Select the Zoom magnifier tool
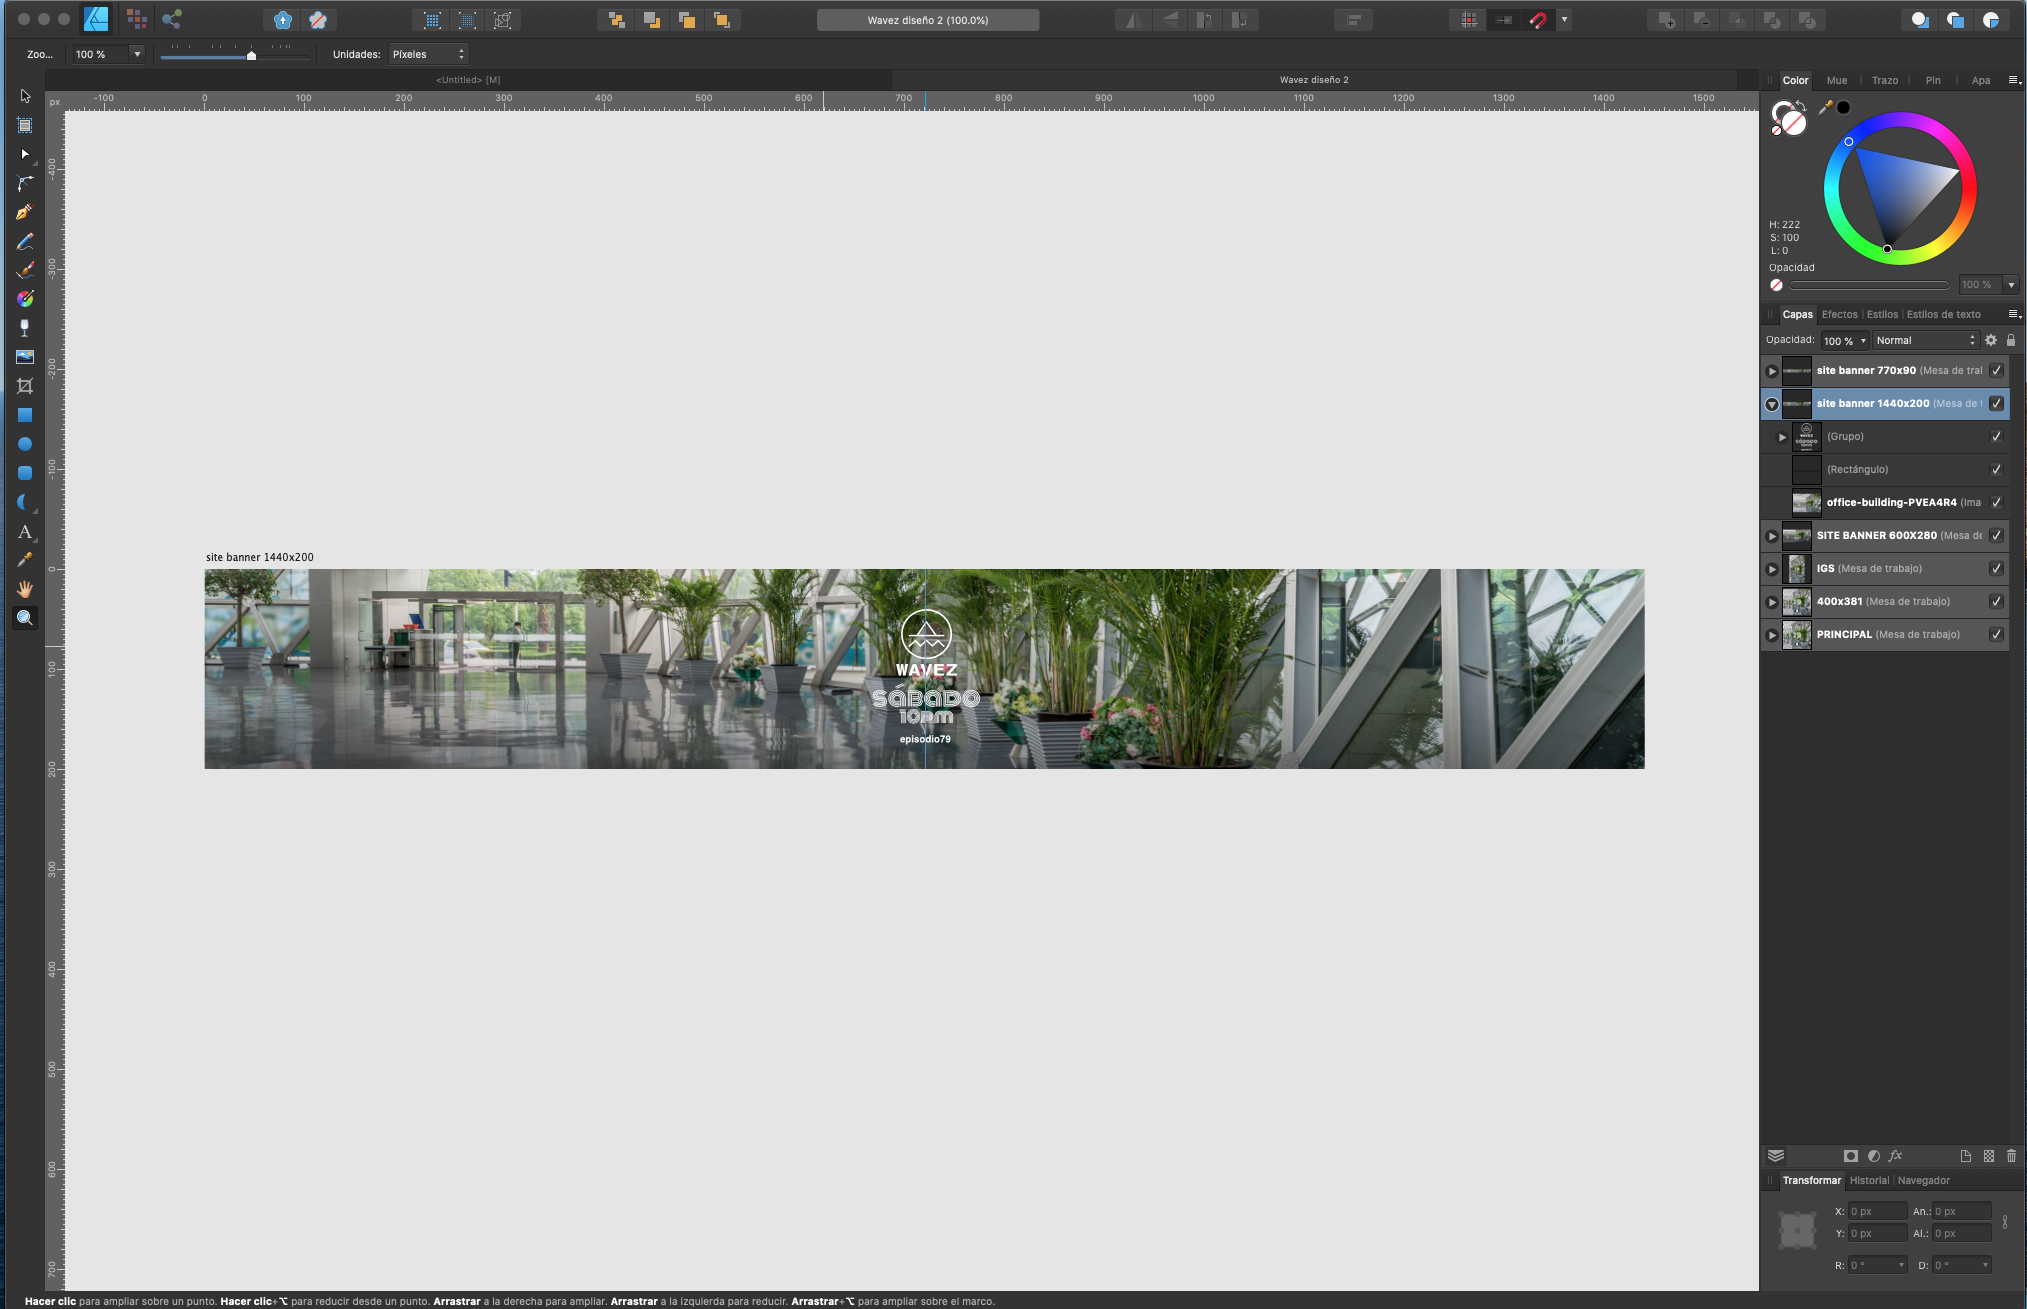This screenshot has height=1309, width=2027. pos(25,618)
